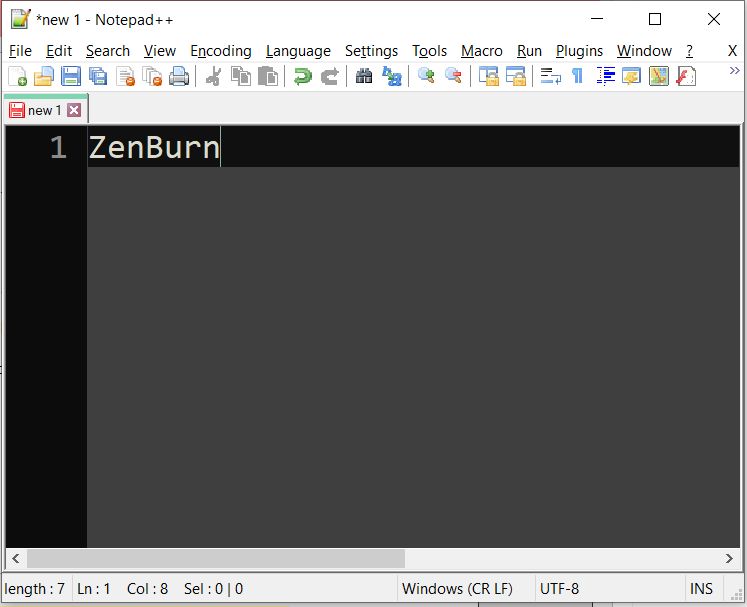Cut selection with scissors icon
The image size is (747, 607).
(213, 76)
